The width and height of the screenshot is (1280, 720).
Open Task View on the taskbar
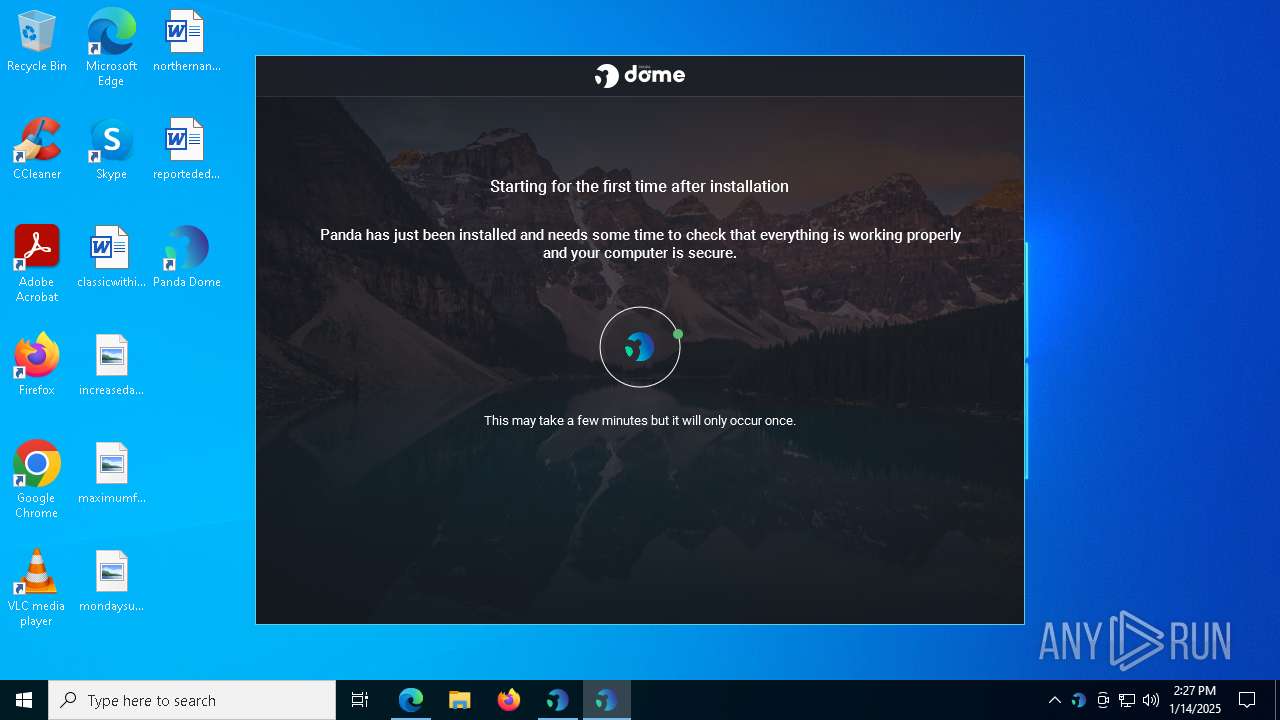360,700
